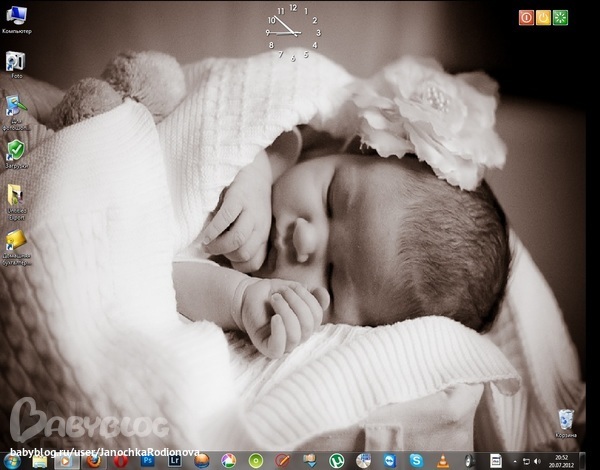Open the Windows Start menu
Screen dimensions: 600x470
pos(12,460)
